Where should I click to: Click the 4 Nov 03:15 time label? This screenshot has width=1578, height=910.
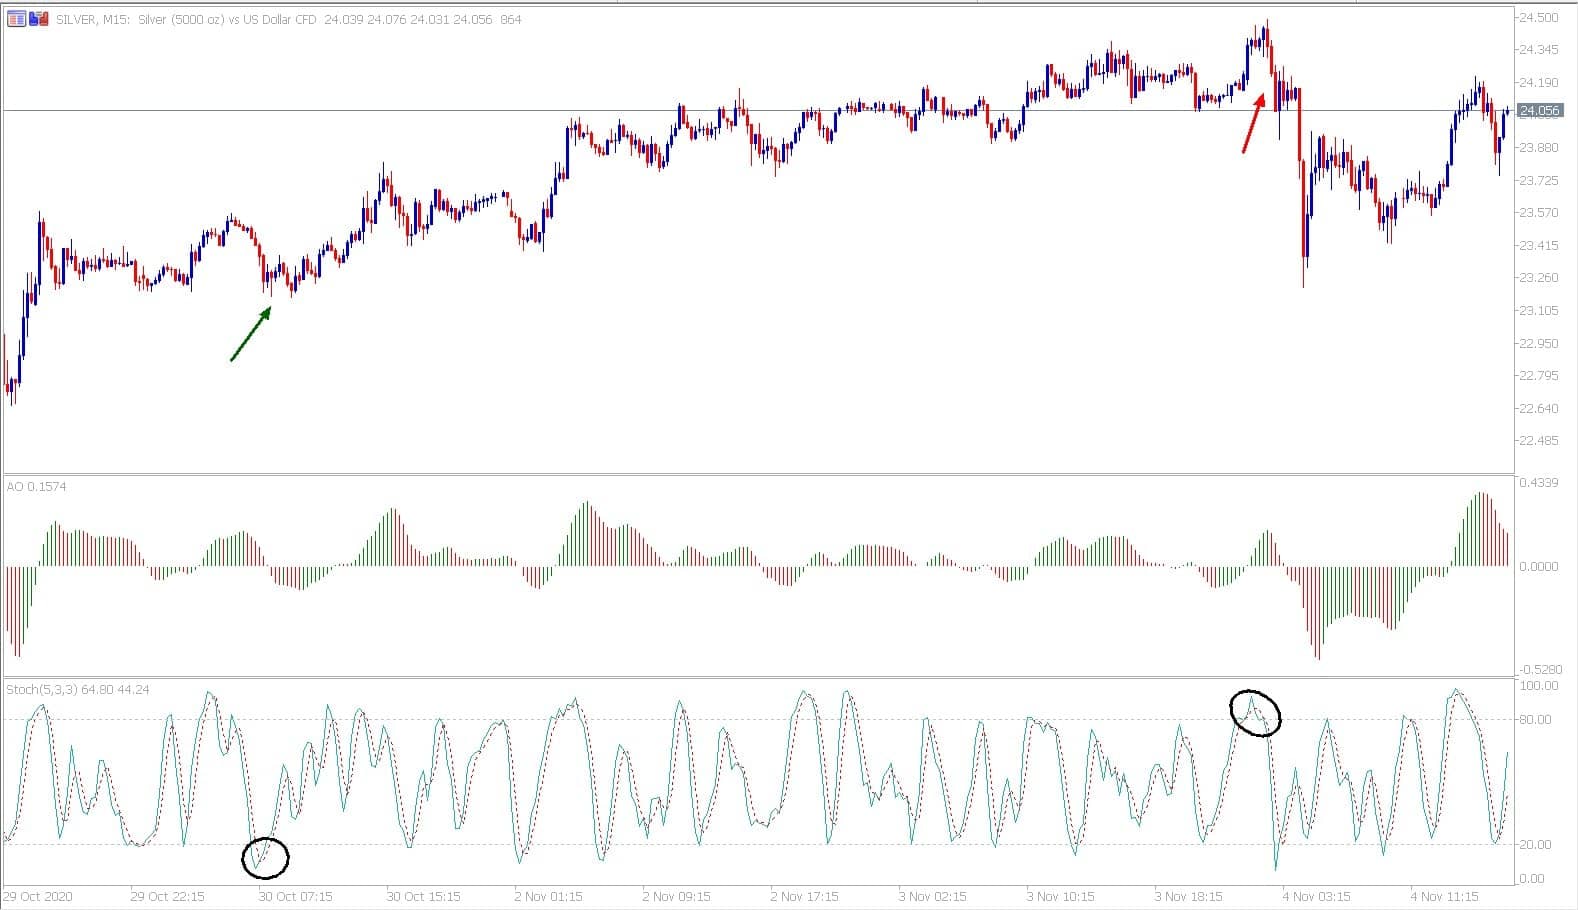coord(1317,896)
